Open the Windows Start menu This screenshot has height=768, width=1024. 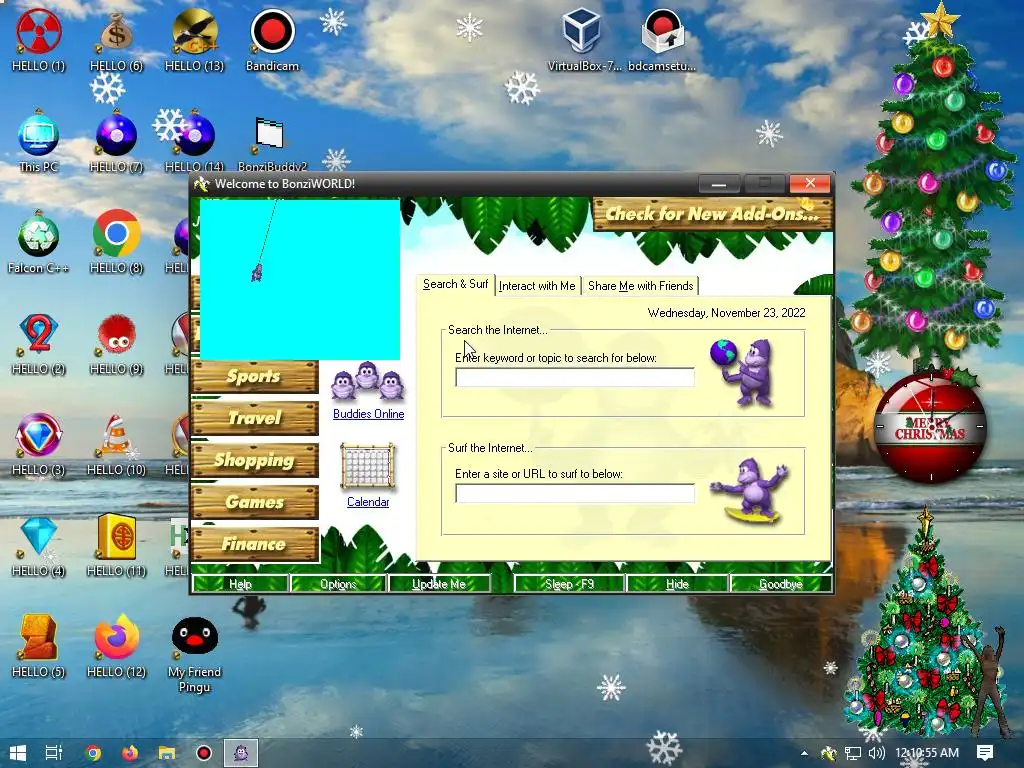click(18, 753)
